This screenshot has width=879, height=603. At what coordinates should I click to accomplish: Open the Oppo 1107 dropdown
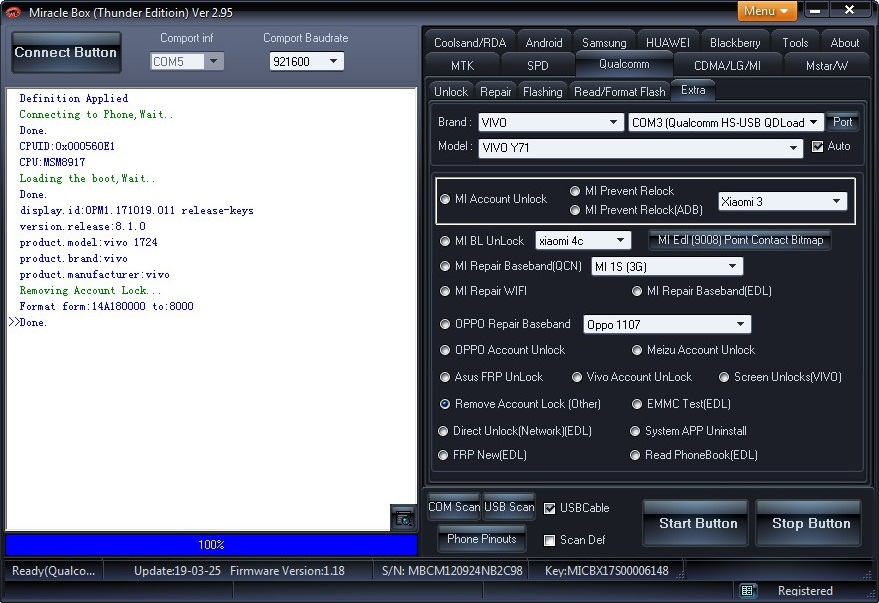[667, 324]
